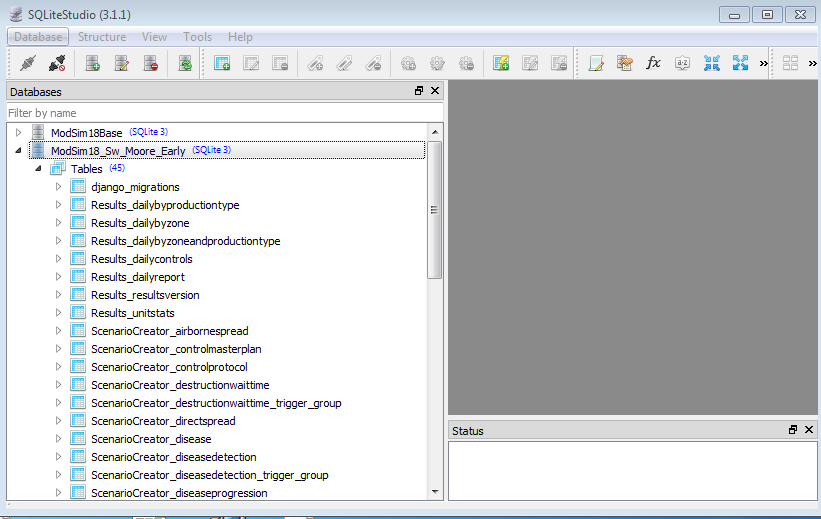
Task: Select the Tables (45) node
Action: pos(87,169)
